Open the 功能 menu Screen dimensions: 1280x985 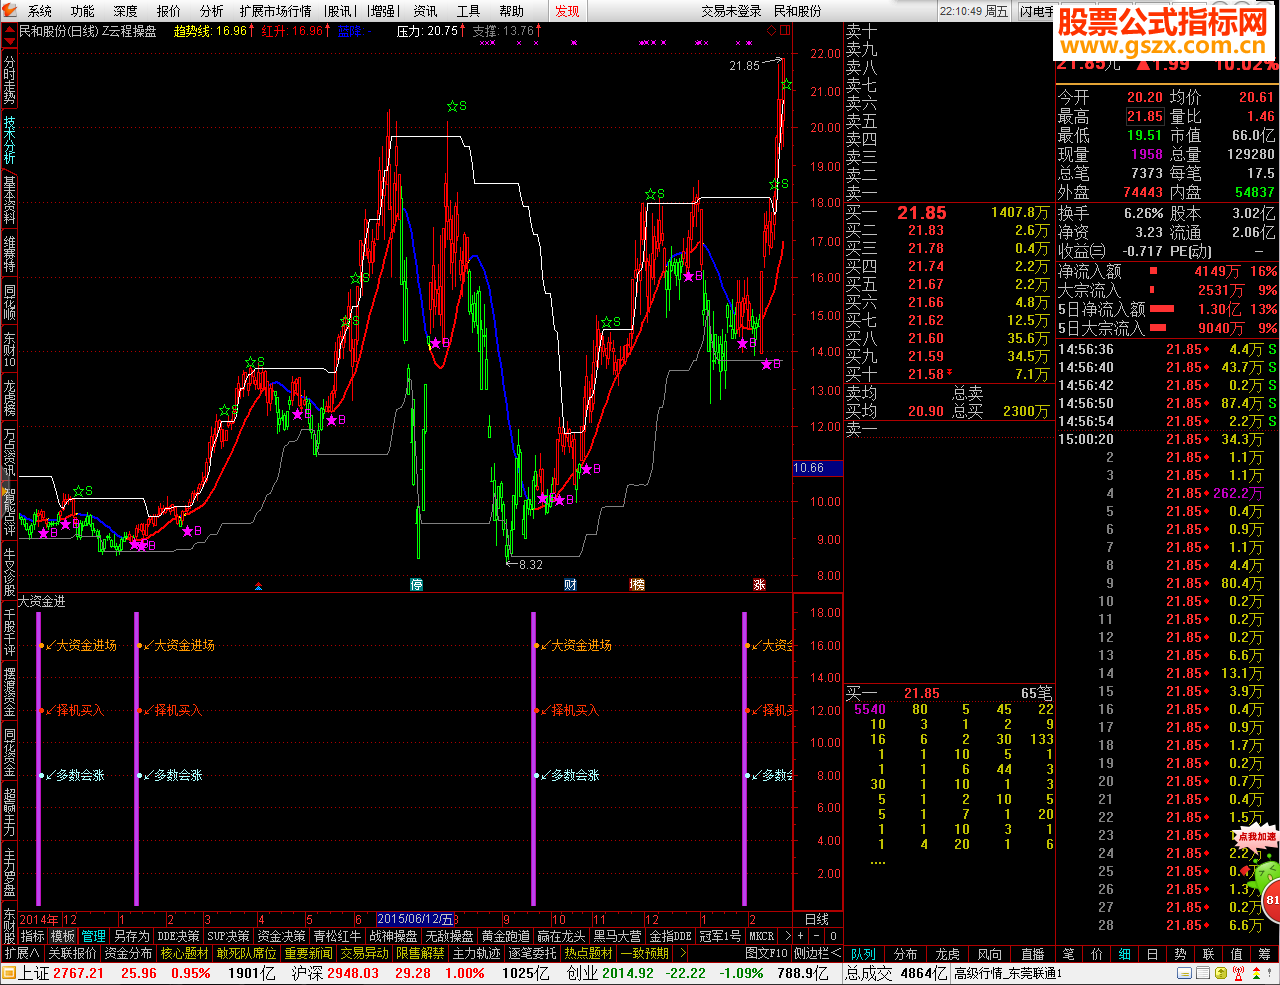click(x=83, y=11)
